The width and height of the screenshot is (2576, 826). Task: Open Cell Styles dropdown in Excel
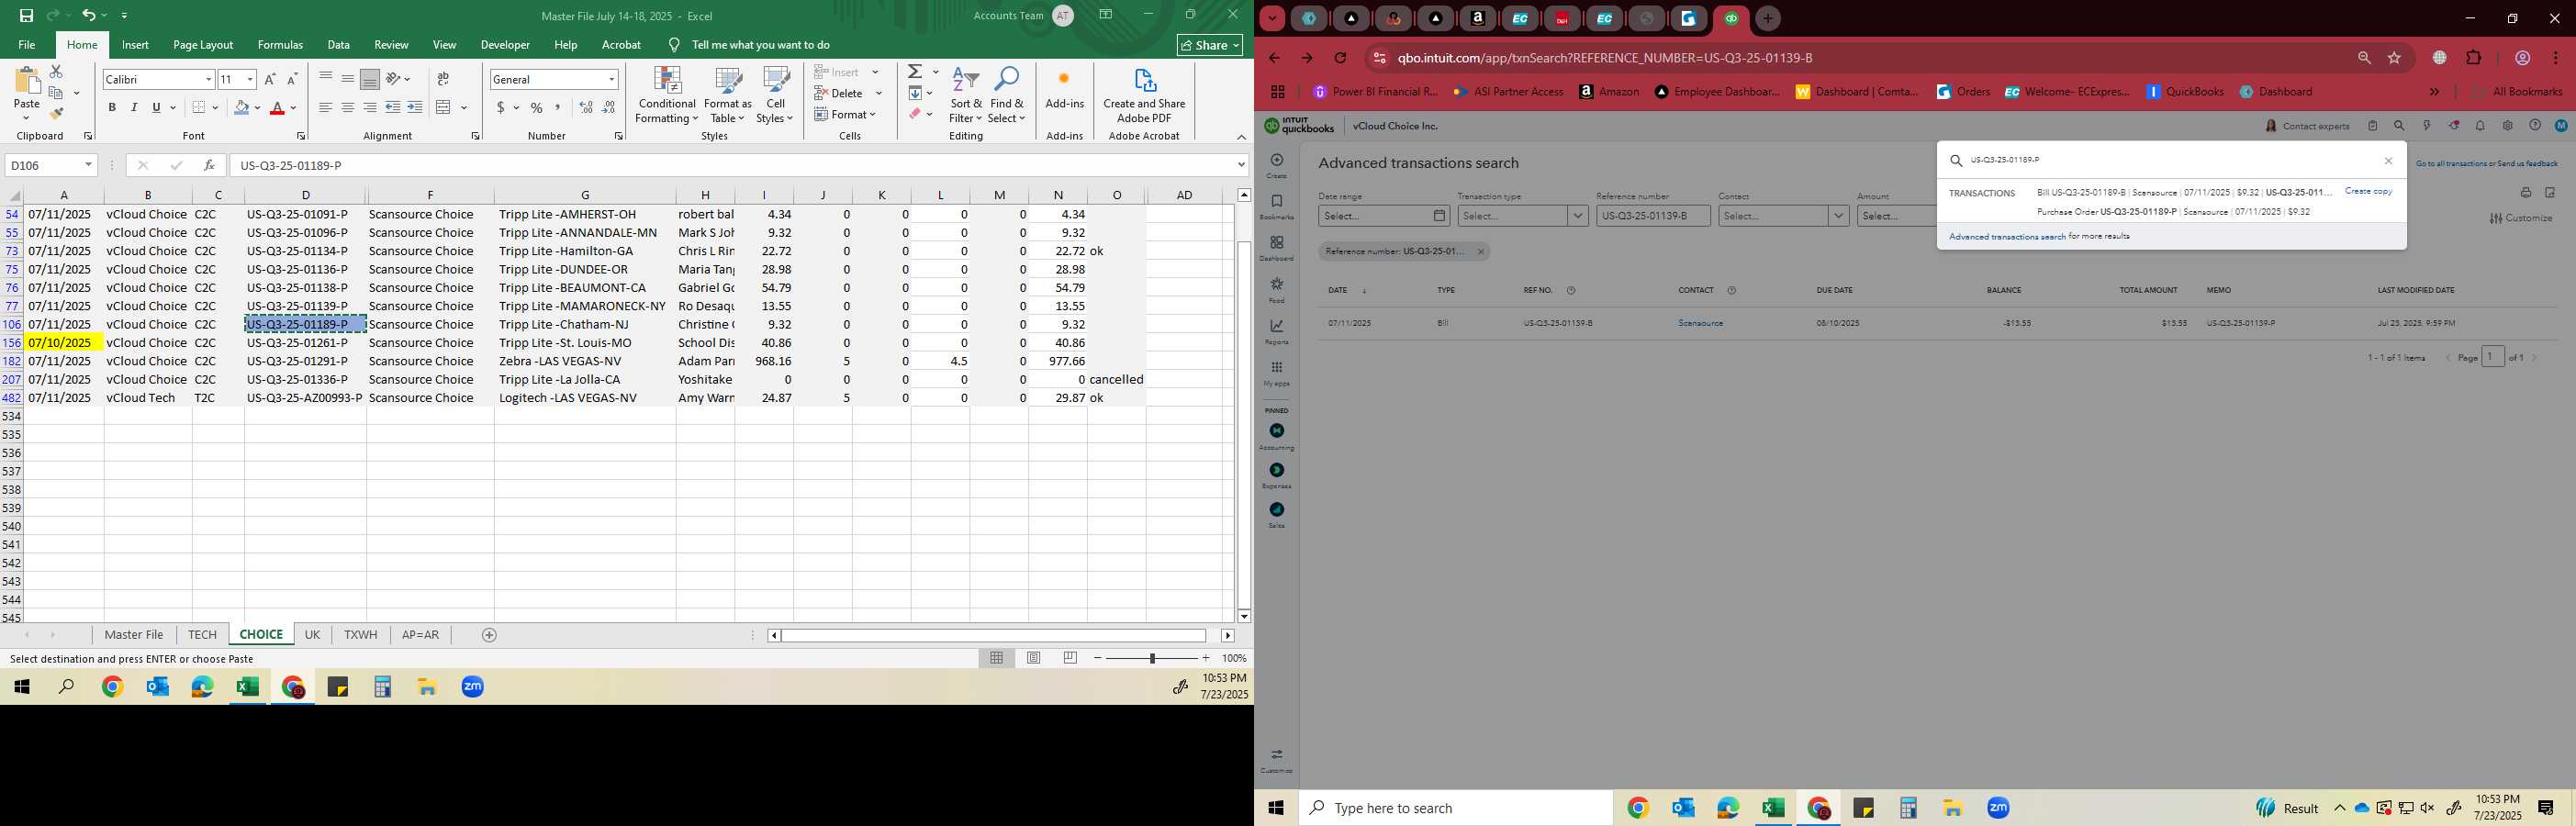click(x=775, y=96)
